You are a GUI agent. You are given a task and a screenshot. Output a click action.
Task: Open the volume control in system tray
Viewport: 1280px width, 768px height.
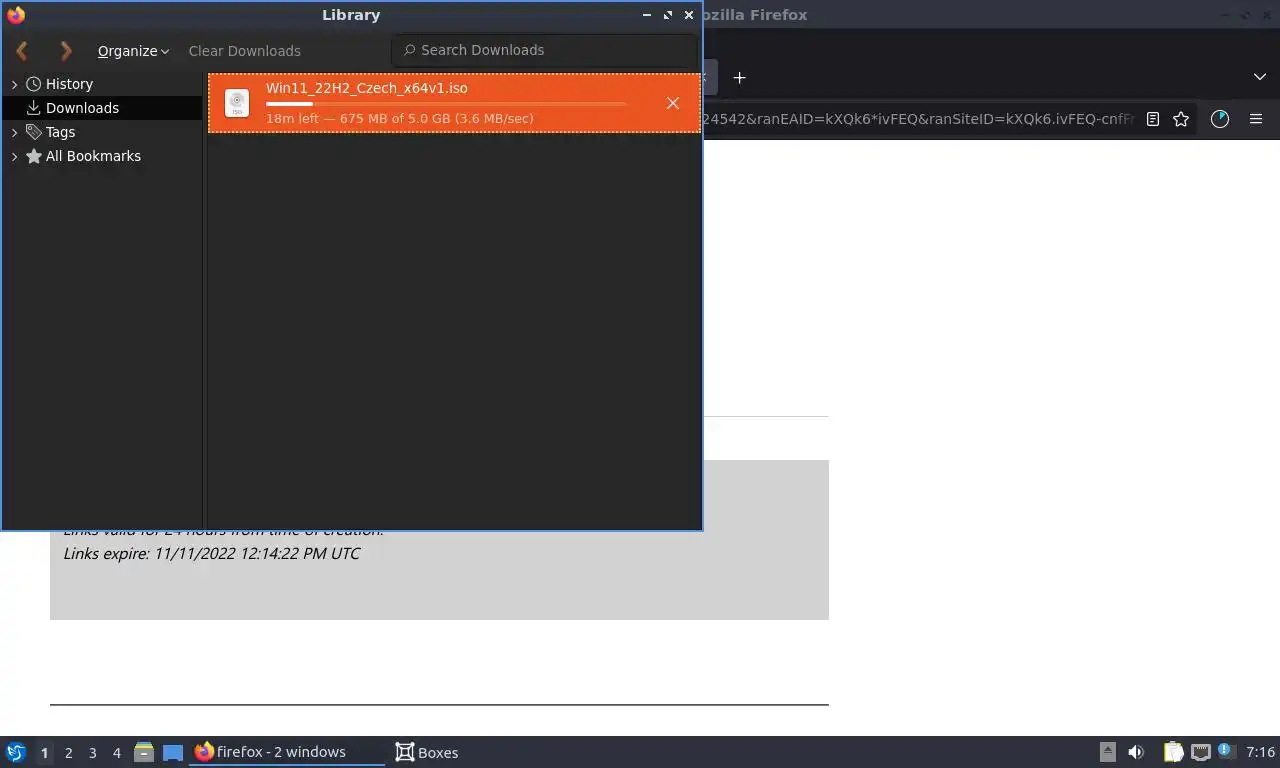coord(1136,752)
